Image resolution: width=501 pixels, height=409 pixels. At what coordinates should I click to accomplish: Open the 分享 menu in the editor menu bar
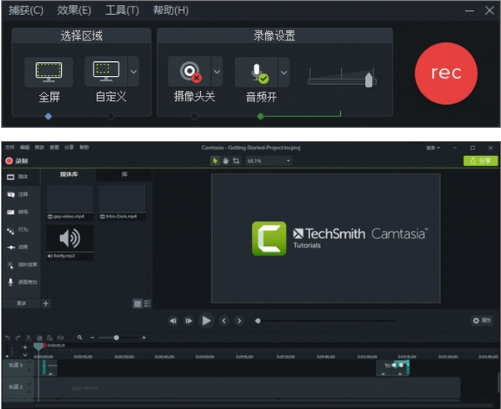pos(69,147)
